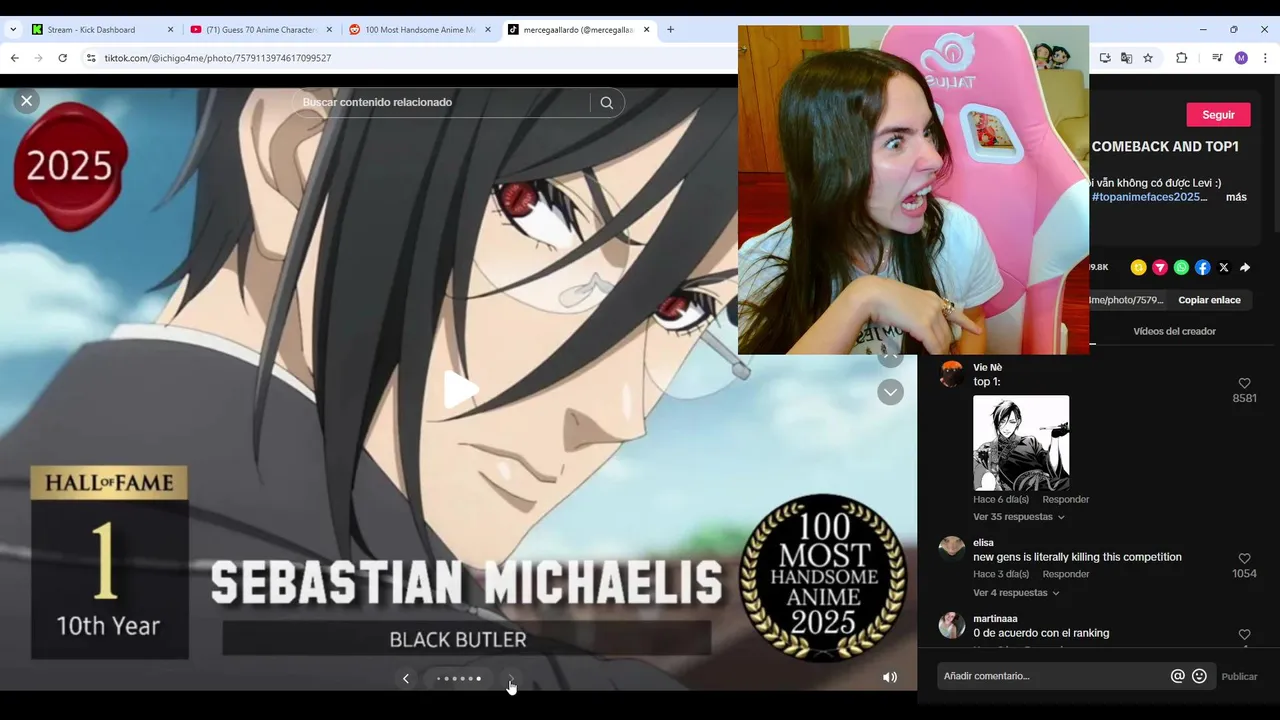1280x720 pixels.
Task: Open a new browser tab
Action: 670,30
